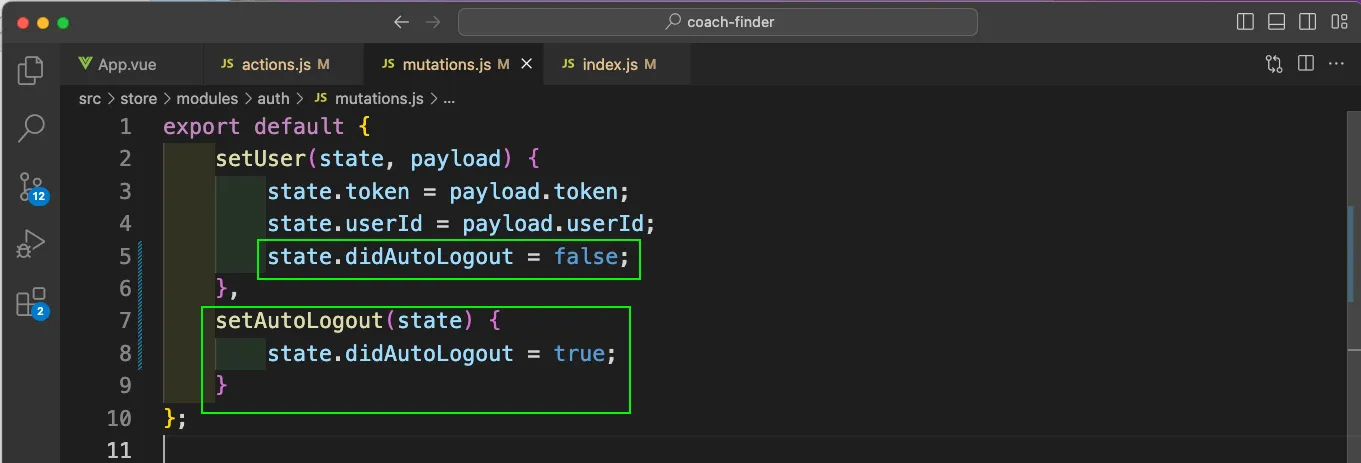Click the breadcrumb trailing ellipsis symbol

coord(449,98)
